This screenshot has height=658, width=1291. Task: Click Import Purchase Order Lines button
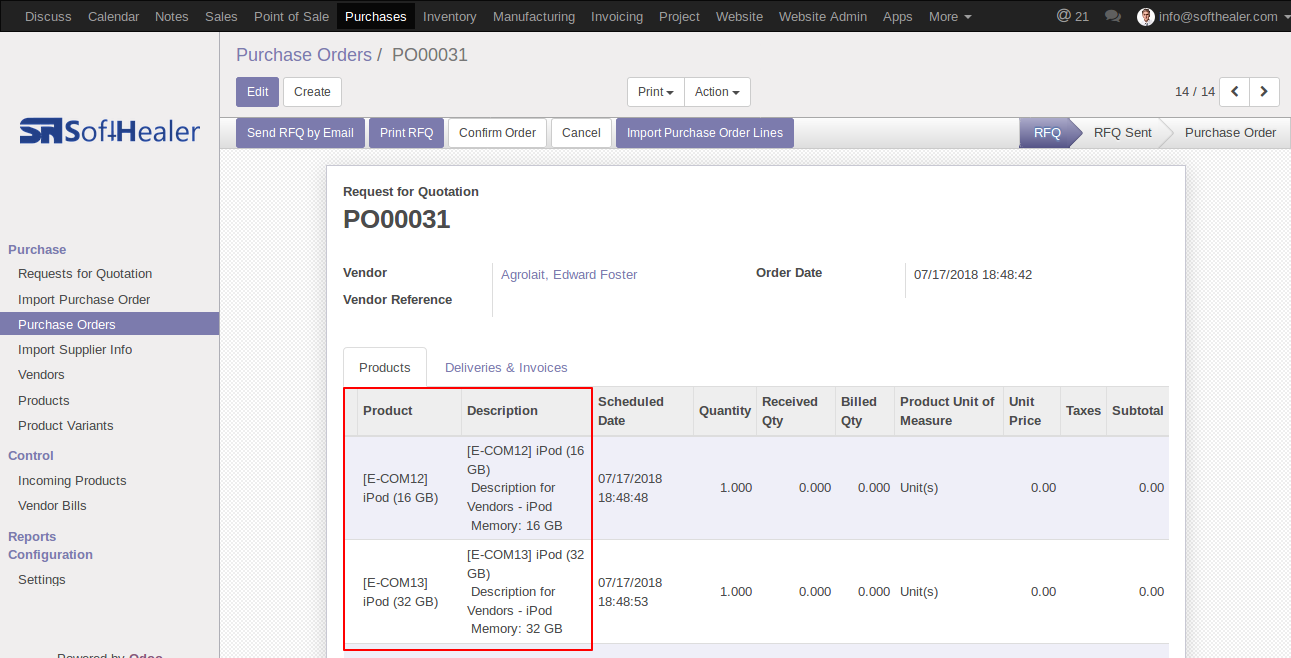point(705,133)
